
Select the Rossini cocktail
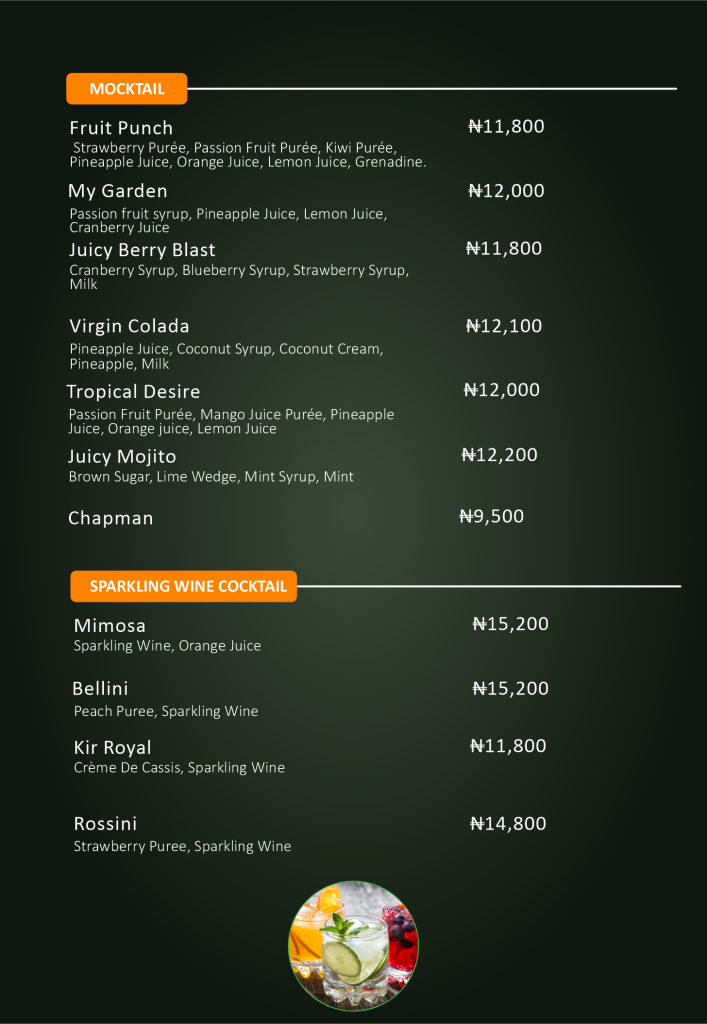tap(105, 824)
